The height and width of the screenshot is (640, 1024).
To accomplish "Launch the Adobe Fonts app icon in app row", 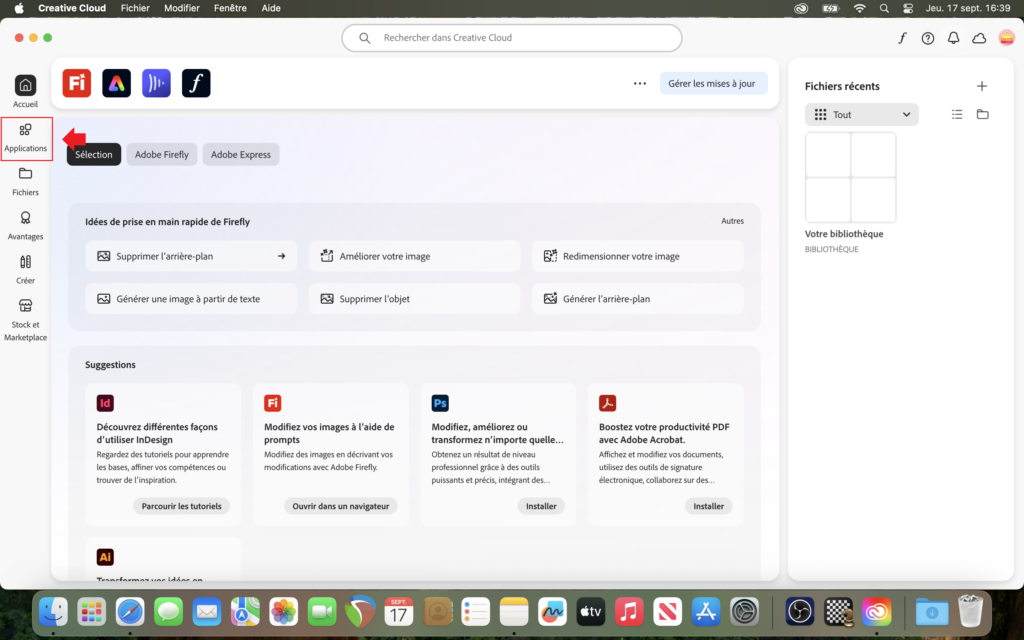I will click(196, 83).
